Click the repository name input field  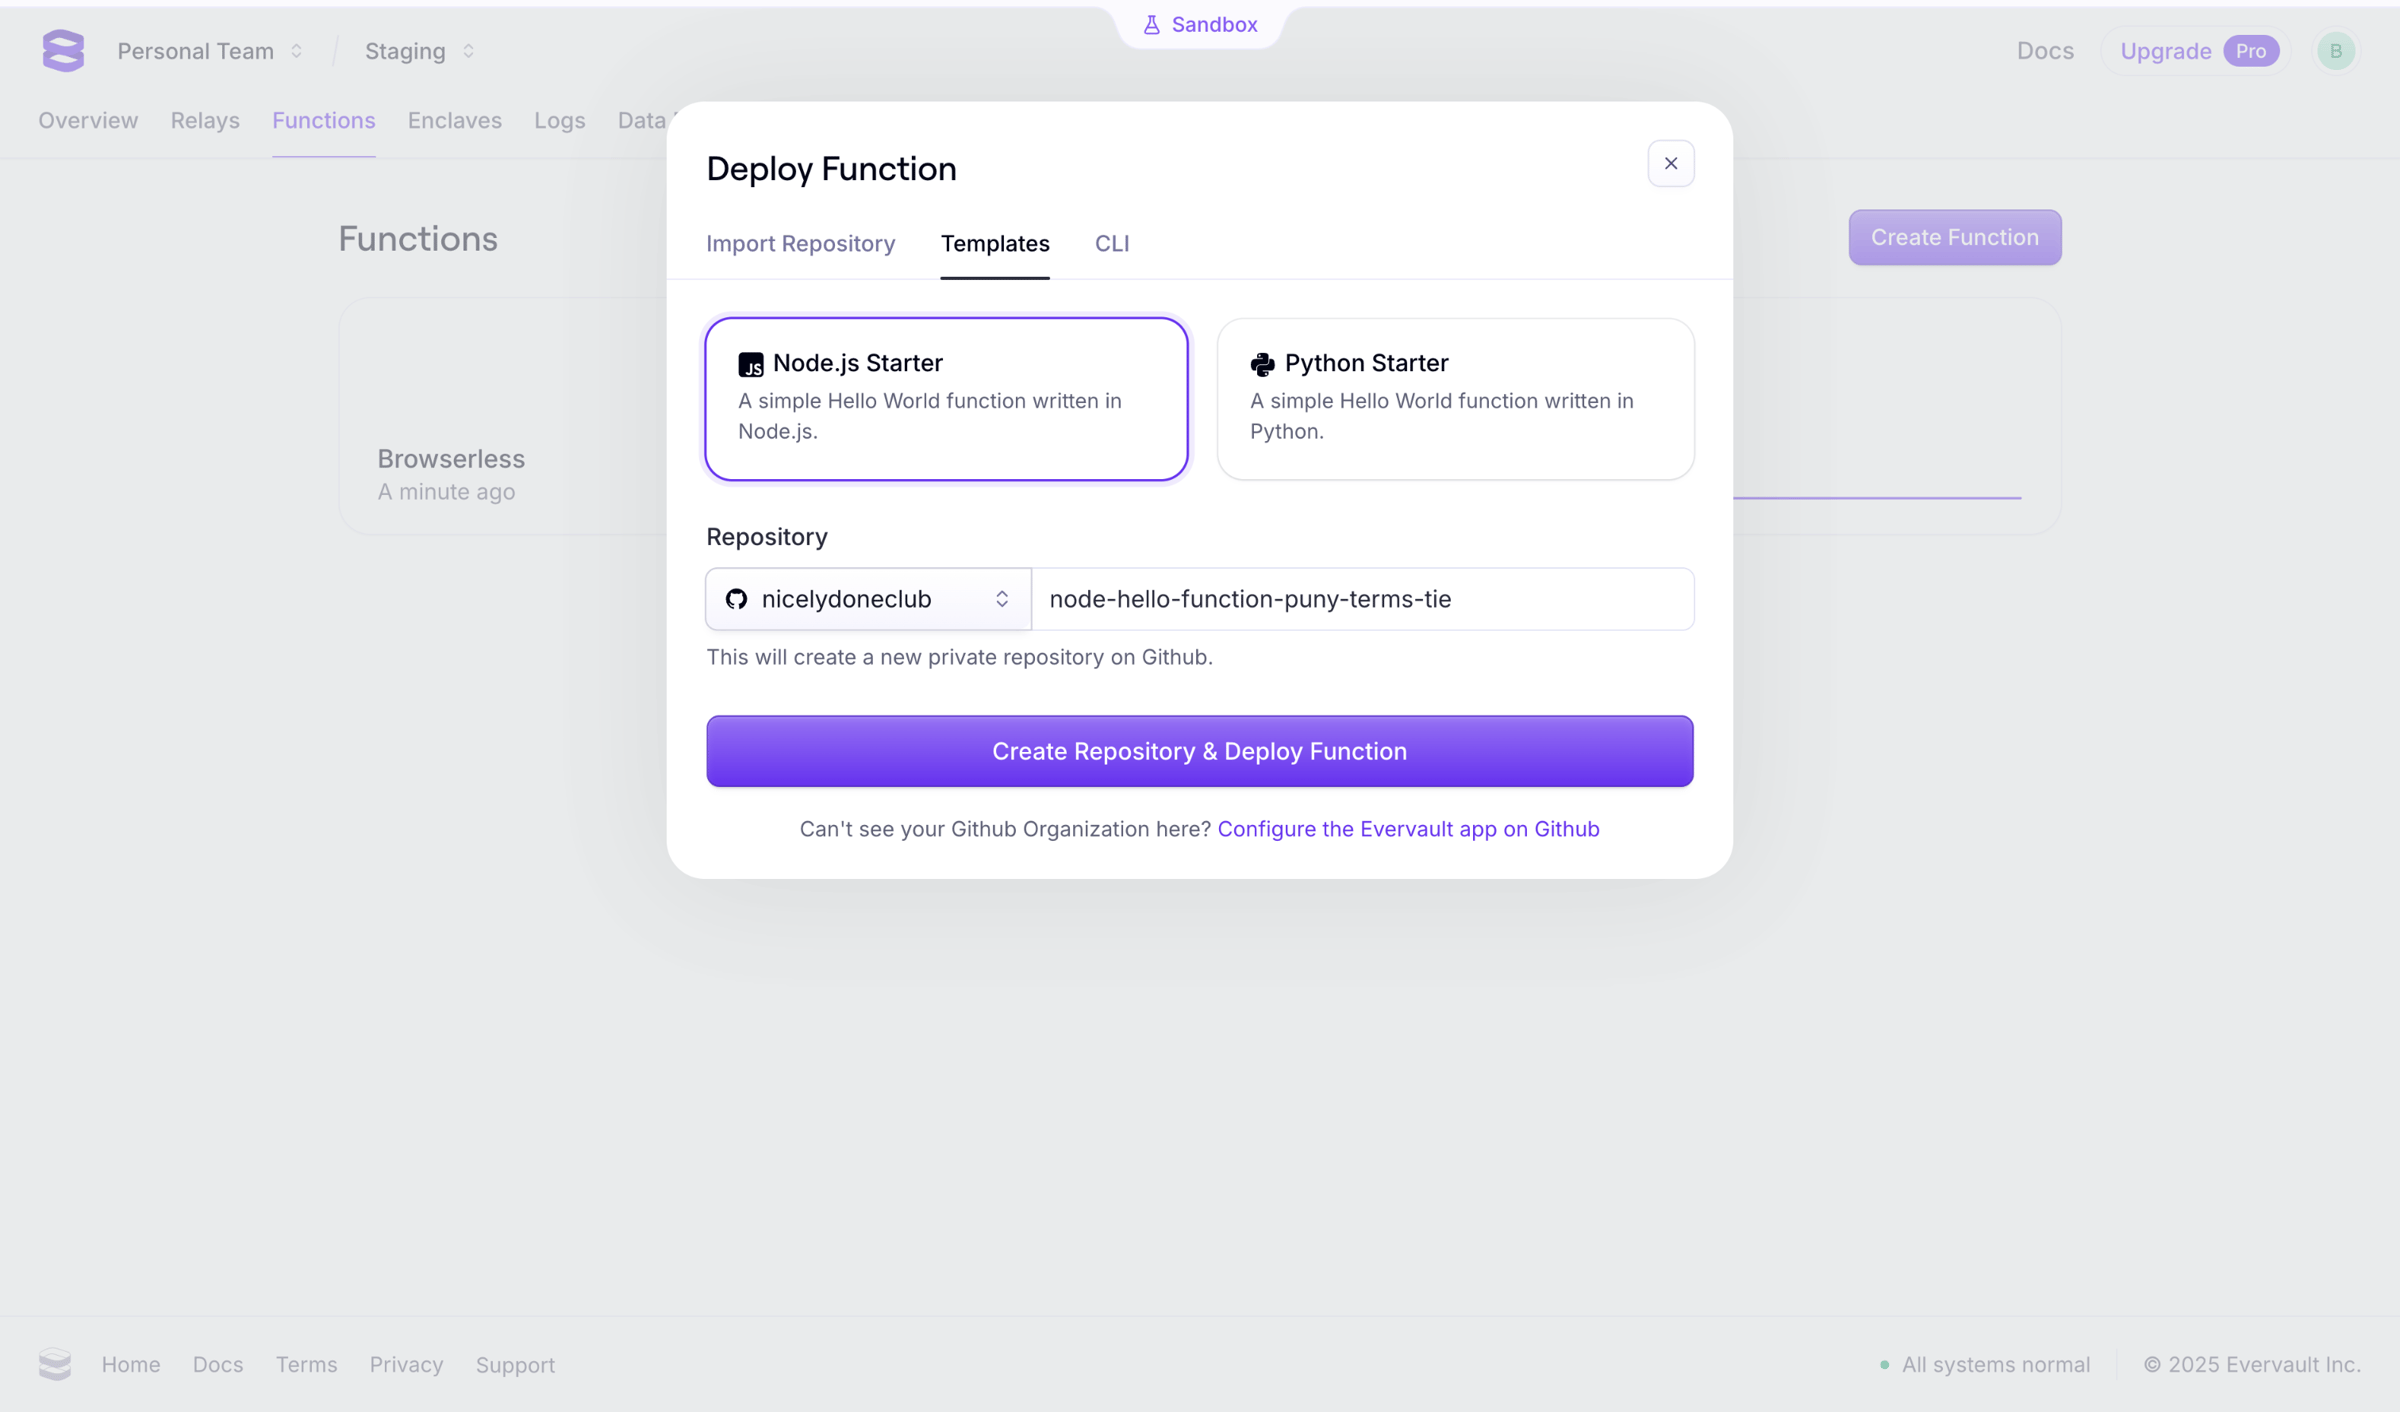(x=1363, y=599)
